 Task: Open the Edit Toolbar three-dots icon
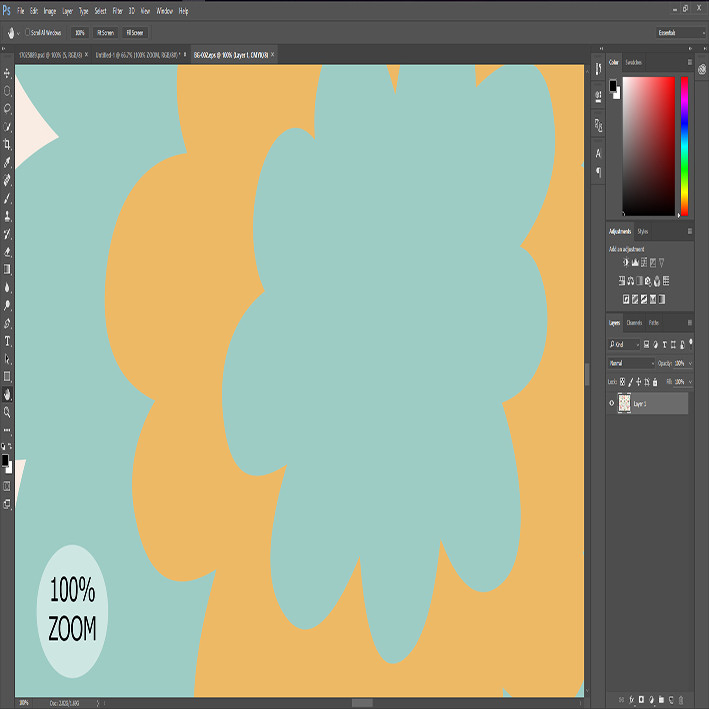(7, 430)
